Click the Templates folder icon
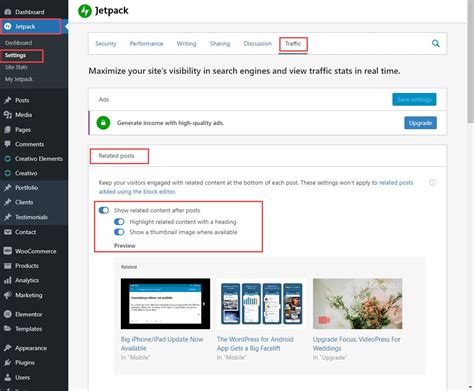This screenshot has height=391, width=474. click(x=7, y=329)
